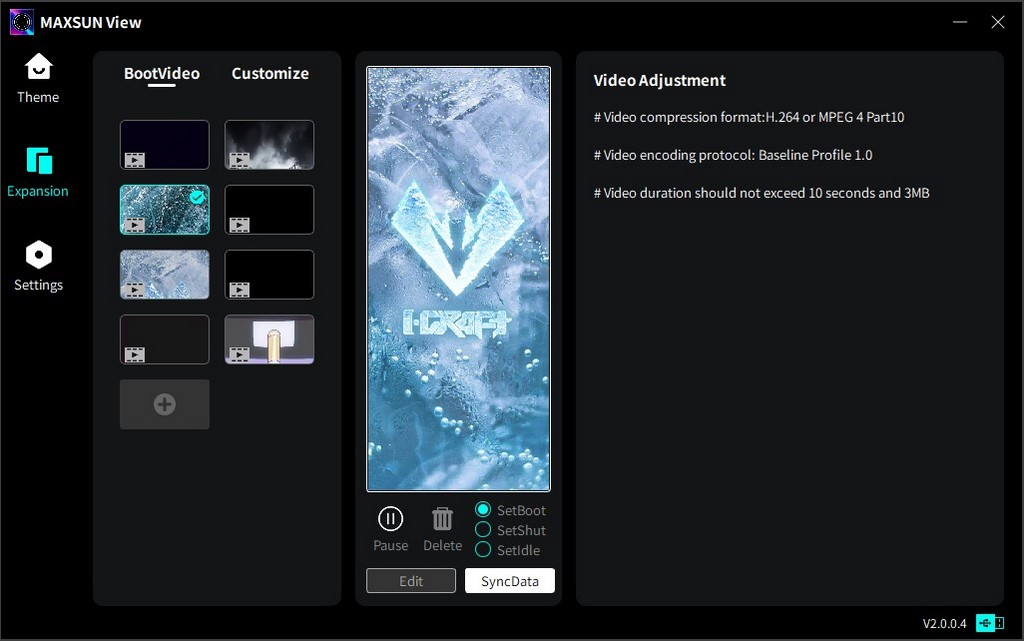Screen dimensions: 1024x641
Task: Switch to the BootVideo tab
Action: click(x=162, y=74)
